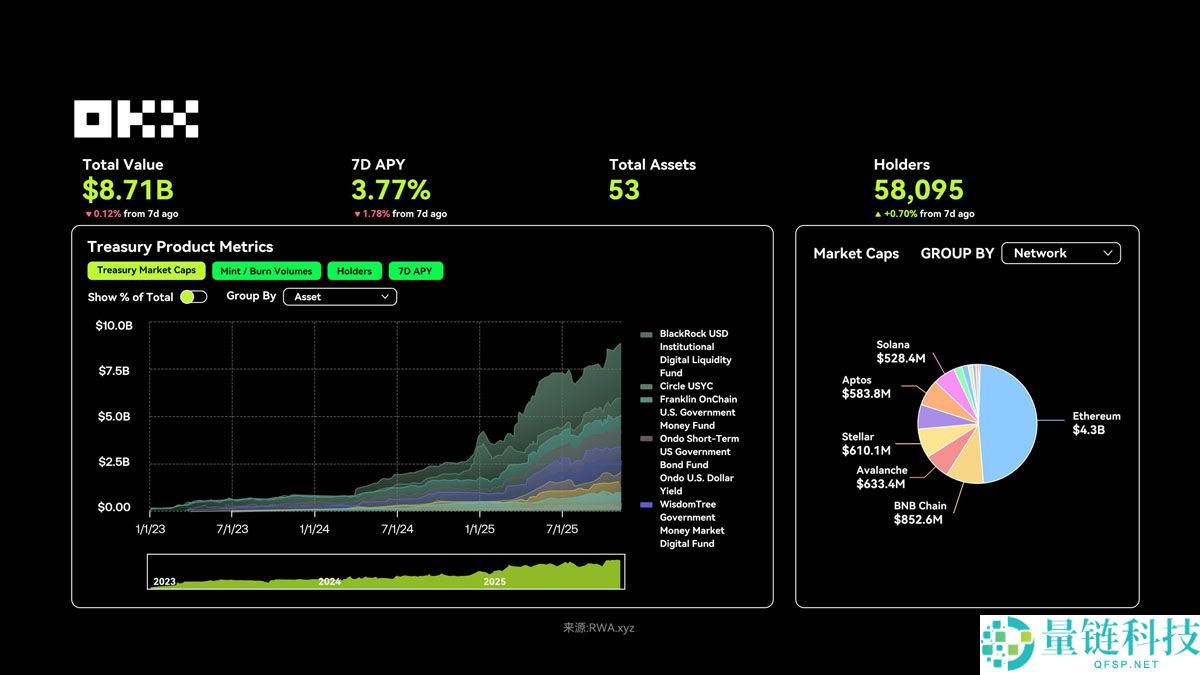
Task: Click 2024 on the timeline range selector
Action: [329, 581]
